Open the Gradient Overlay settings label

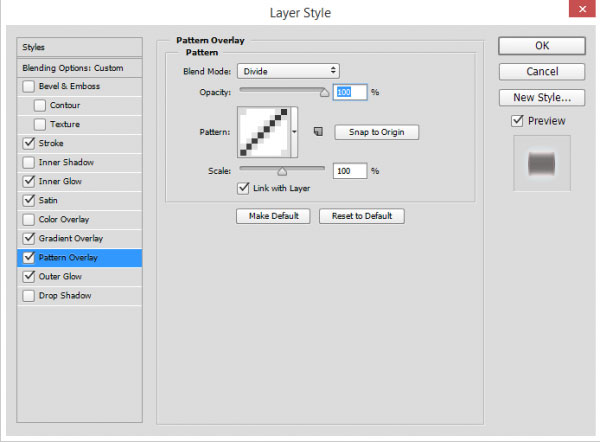(71, 238)
